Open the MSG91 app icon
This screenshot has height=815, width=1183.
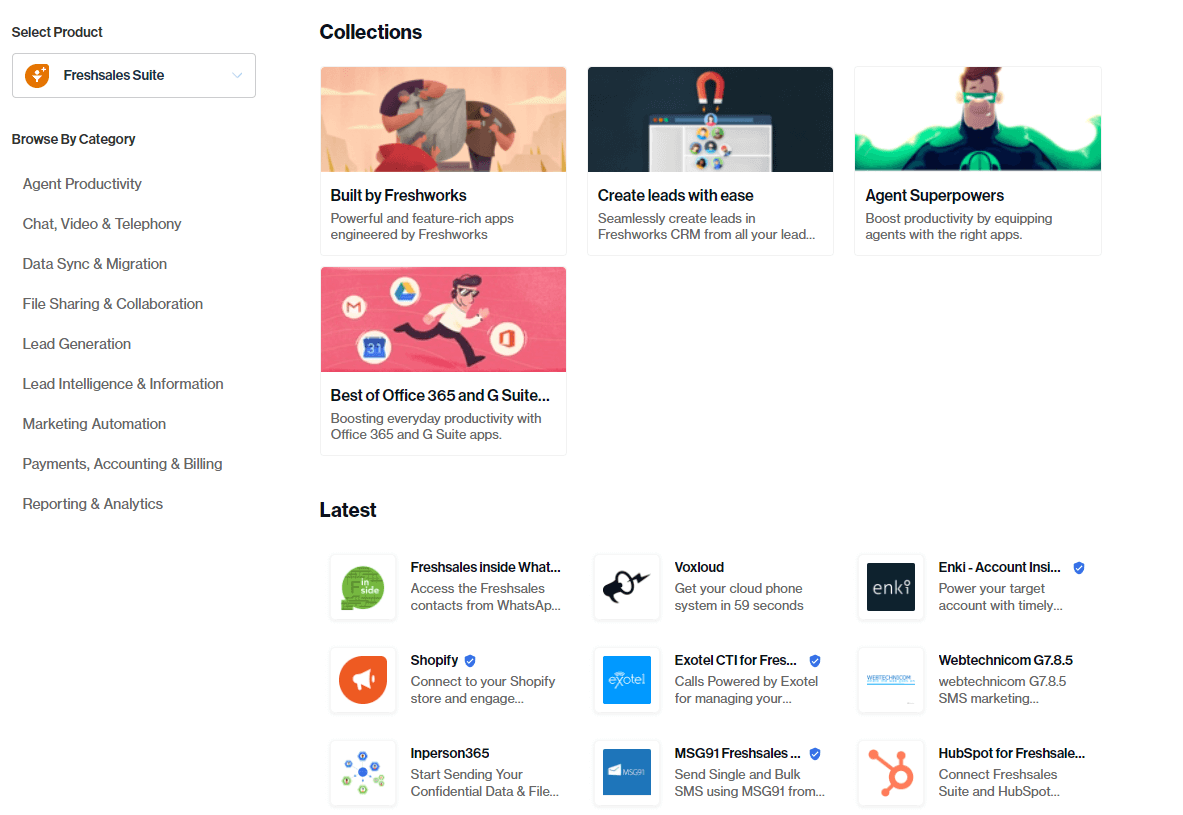627,773
